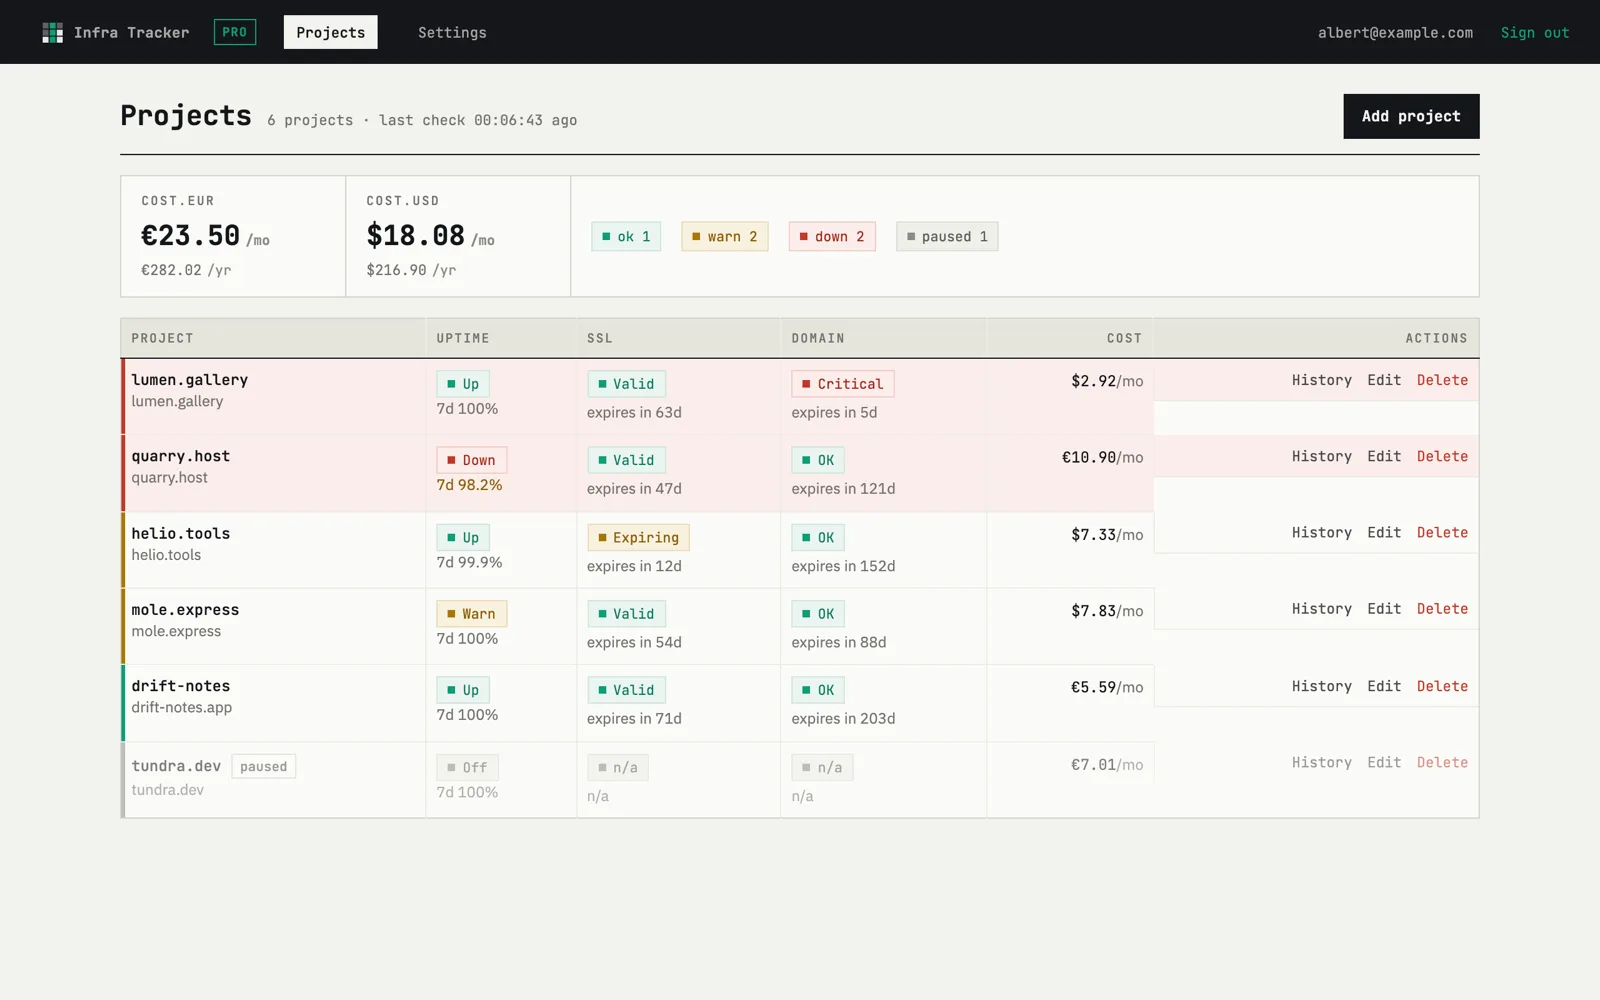Click the €10.90/mo cost for quarry.host
The image size is (1600, 1000).
[1102, 457]
